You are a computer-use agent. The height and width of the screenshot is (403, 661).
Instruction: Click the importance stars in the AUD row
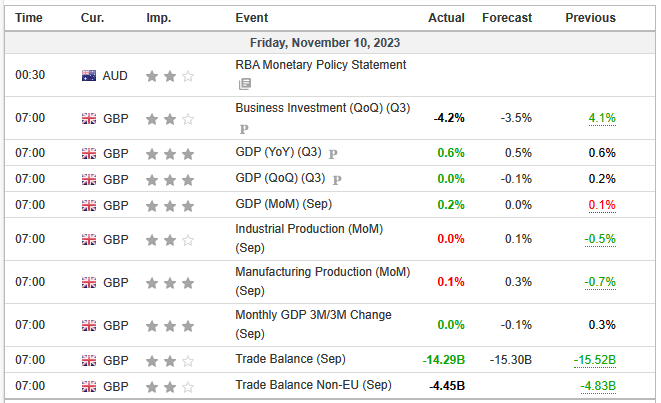coord(169,75)
